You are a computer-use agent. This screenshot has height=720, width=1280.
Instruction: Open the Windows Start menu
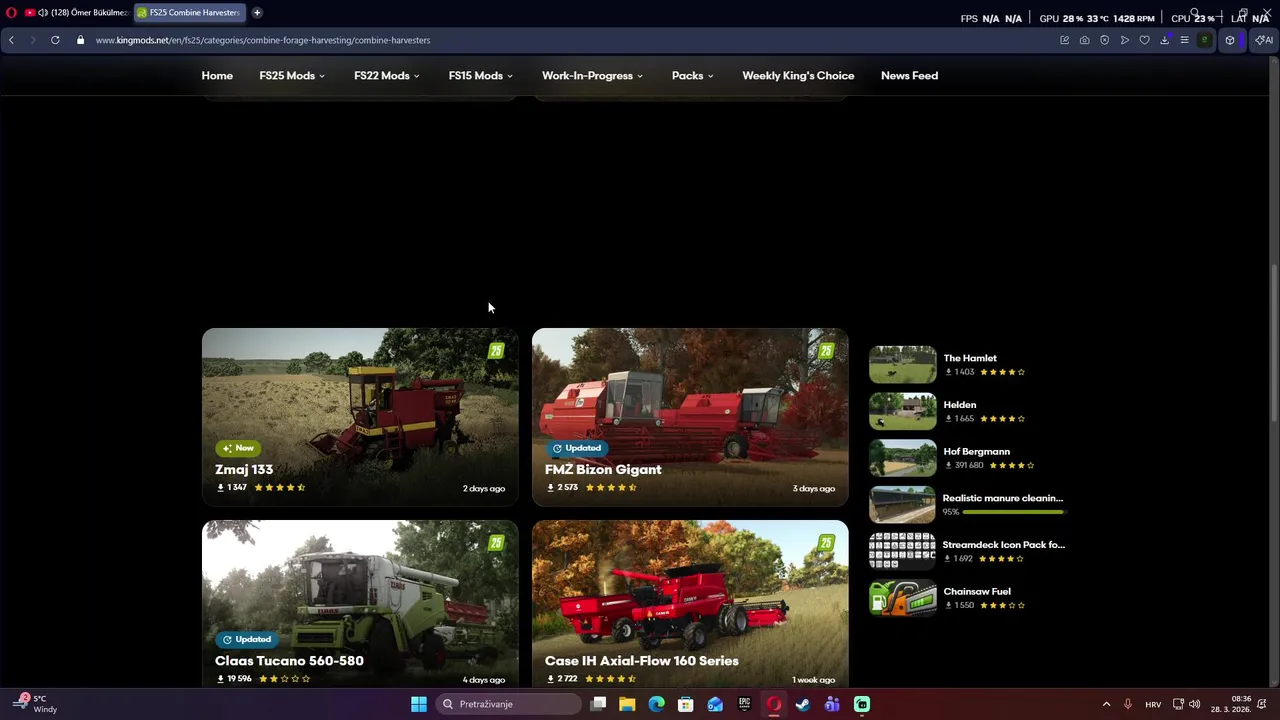click(419, 704)
